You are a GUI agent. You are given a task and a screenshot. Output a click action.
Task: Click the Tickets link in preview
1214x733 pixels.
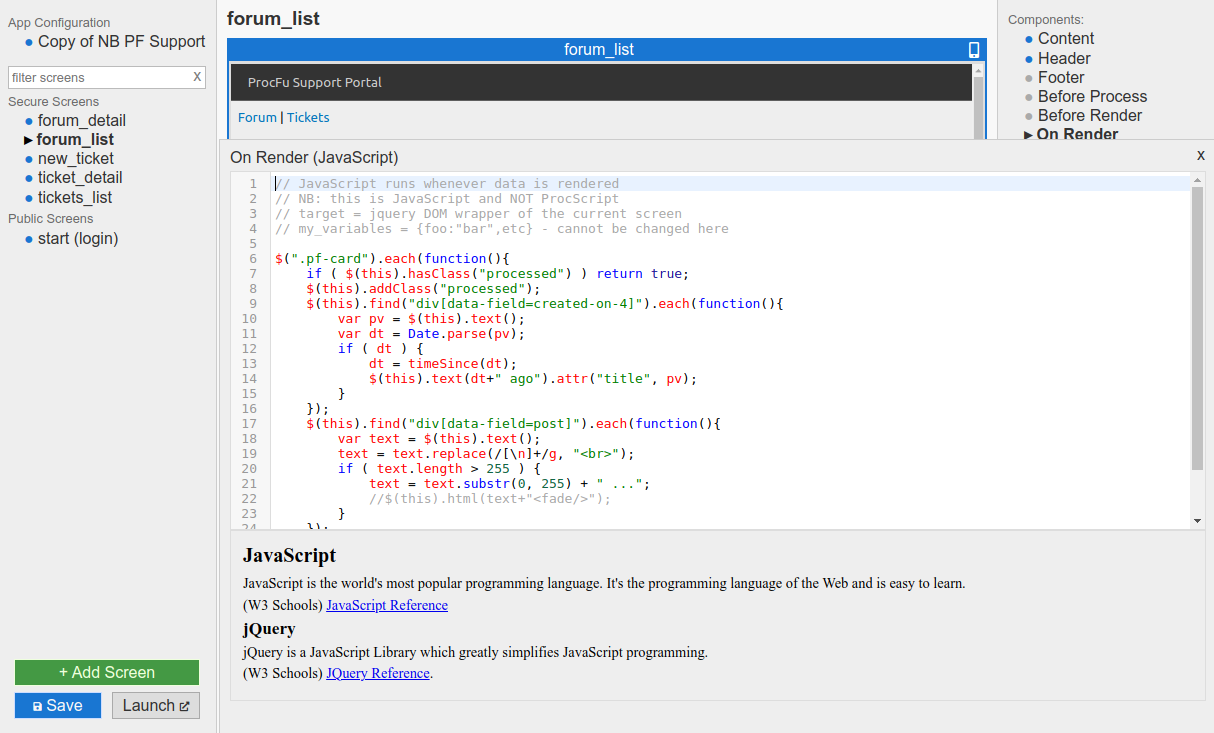tap(308, 118)
